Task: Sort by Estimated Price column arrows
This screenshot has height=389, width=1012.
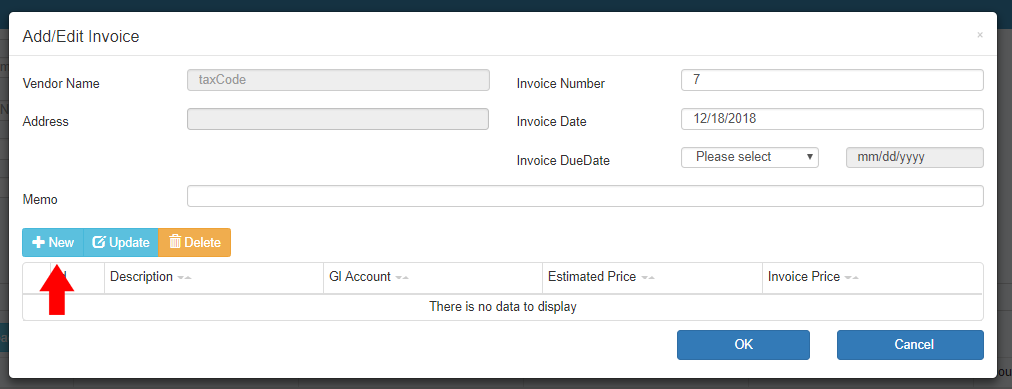Action: (x=648, y=277)
